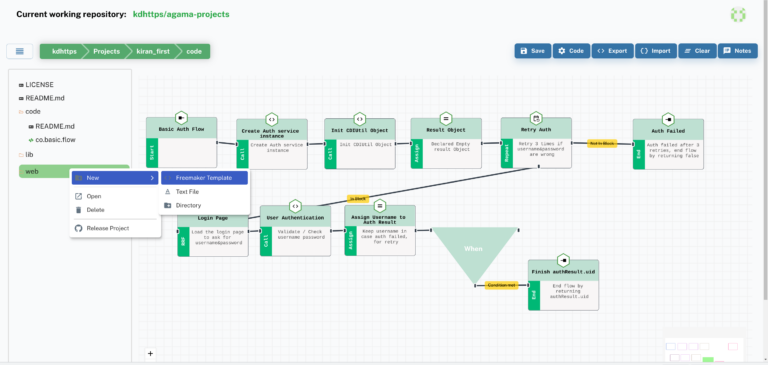Expand the New submenu arrow
Viewport: 768px width, 365px height.
coord(152,178)
